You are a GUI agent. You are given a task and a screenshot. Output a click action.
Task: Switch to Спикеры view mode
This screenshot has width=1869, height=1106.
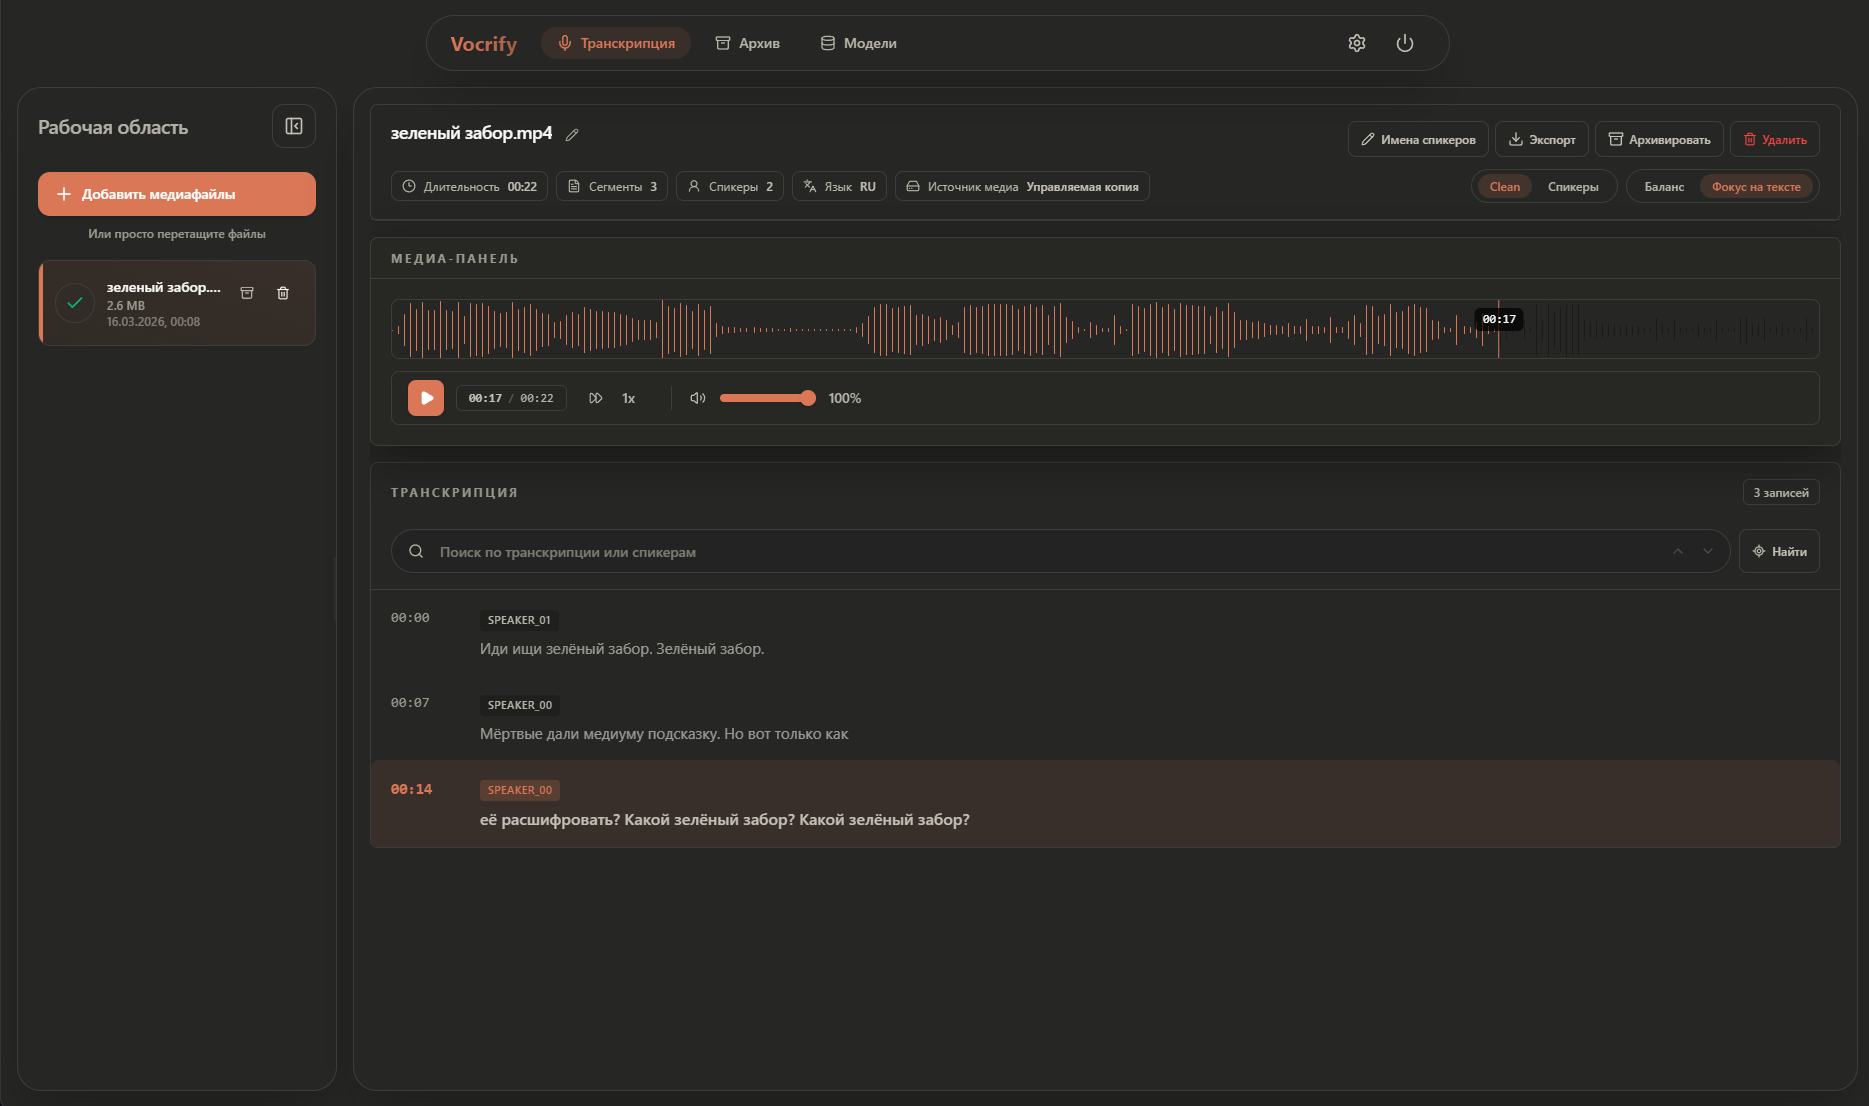click(x=1572, y=187)
